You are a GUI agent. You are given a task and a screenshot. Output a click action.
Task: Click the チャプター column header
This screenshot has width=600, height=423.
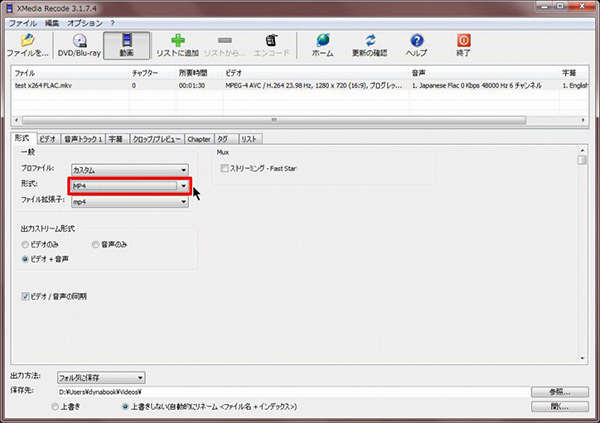(152, 73)
